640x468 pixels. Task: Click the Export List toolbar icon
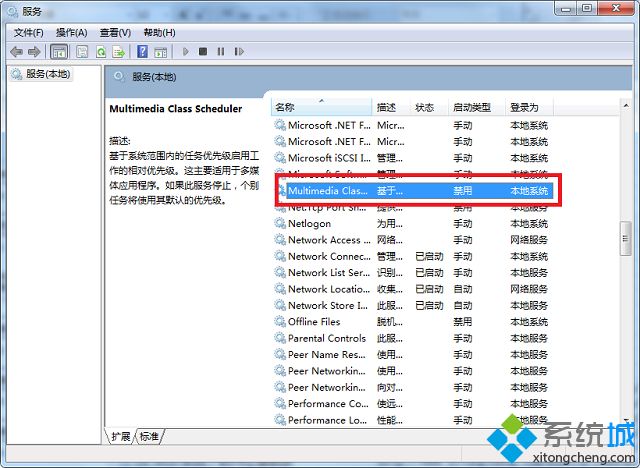pos(119,52)
